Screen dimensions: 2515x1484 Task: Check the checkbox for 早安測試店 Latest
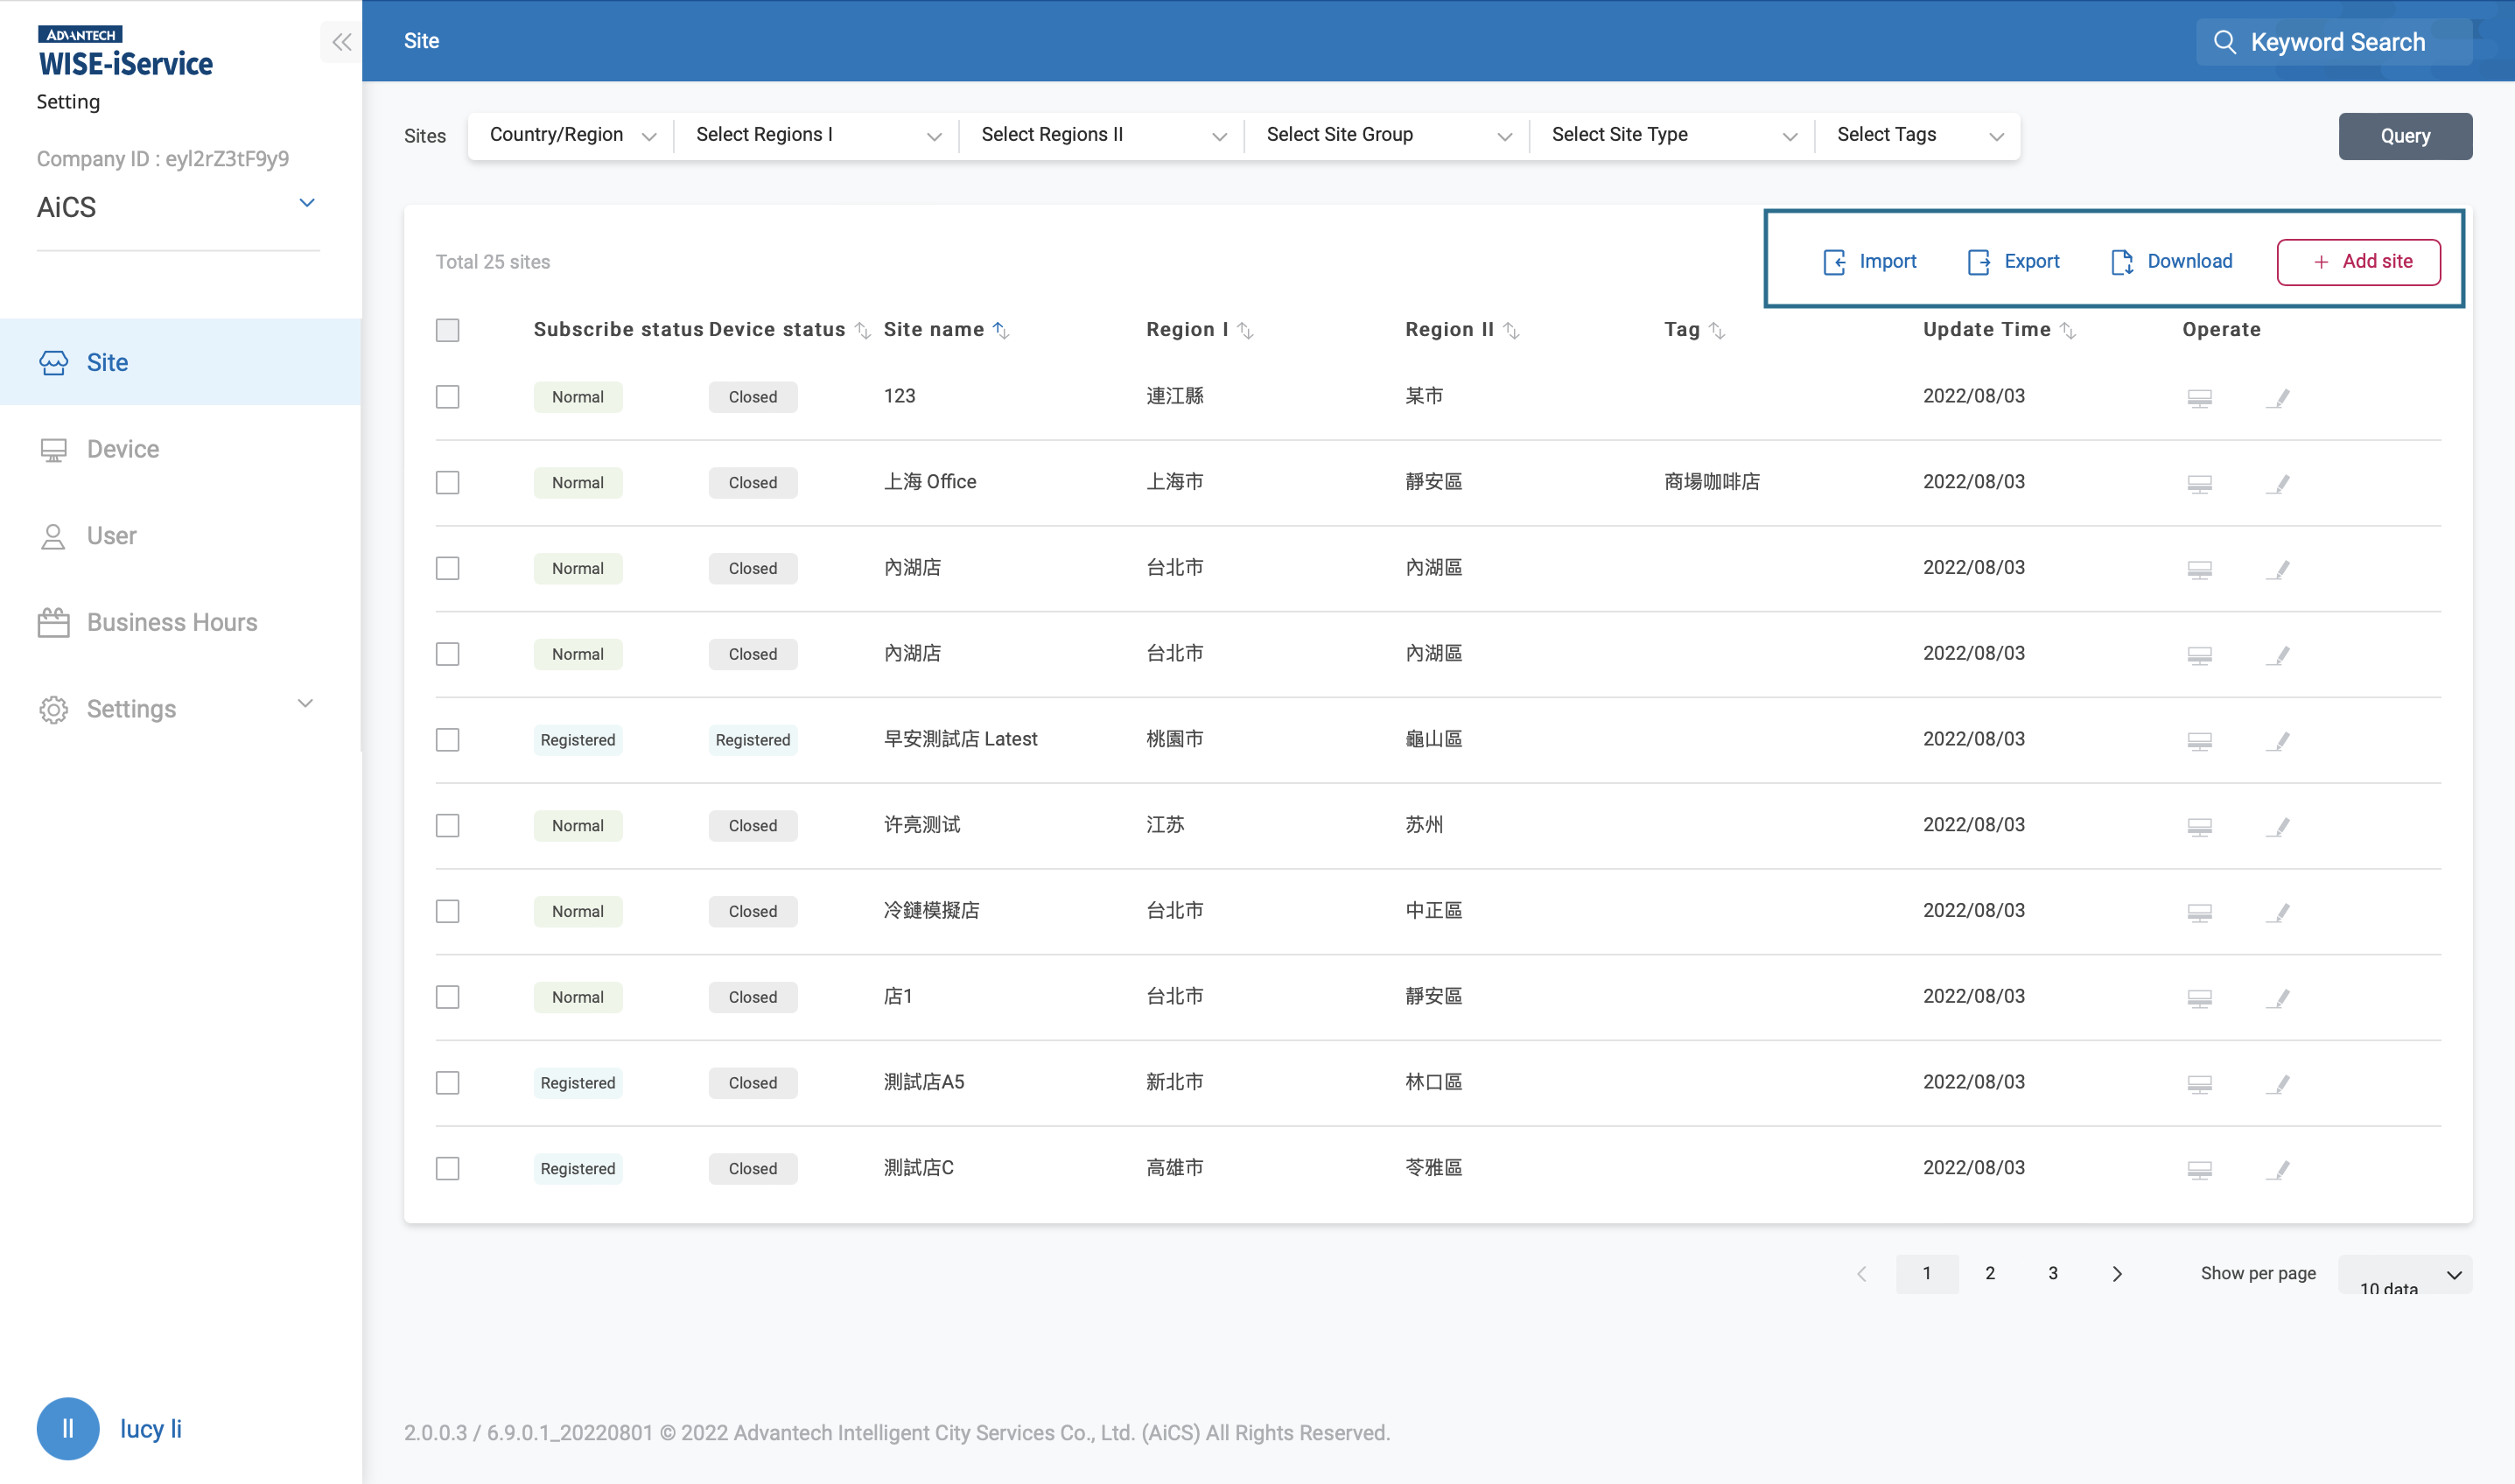pos(447,740)
